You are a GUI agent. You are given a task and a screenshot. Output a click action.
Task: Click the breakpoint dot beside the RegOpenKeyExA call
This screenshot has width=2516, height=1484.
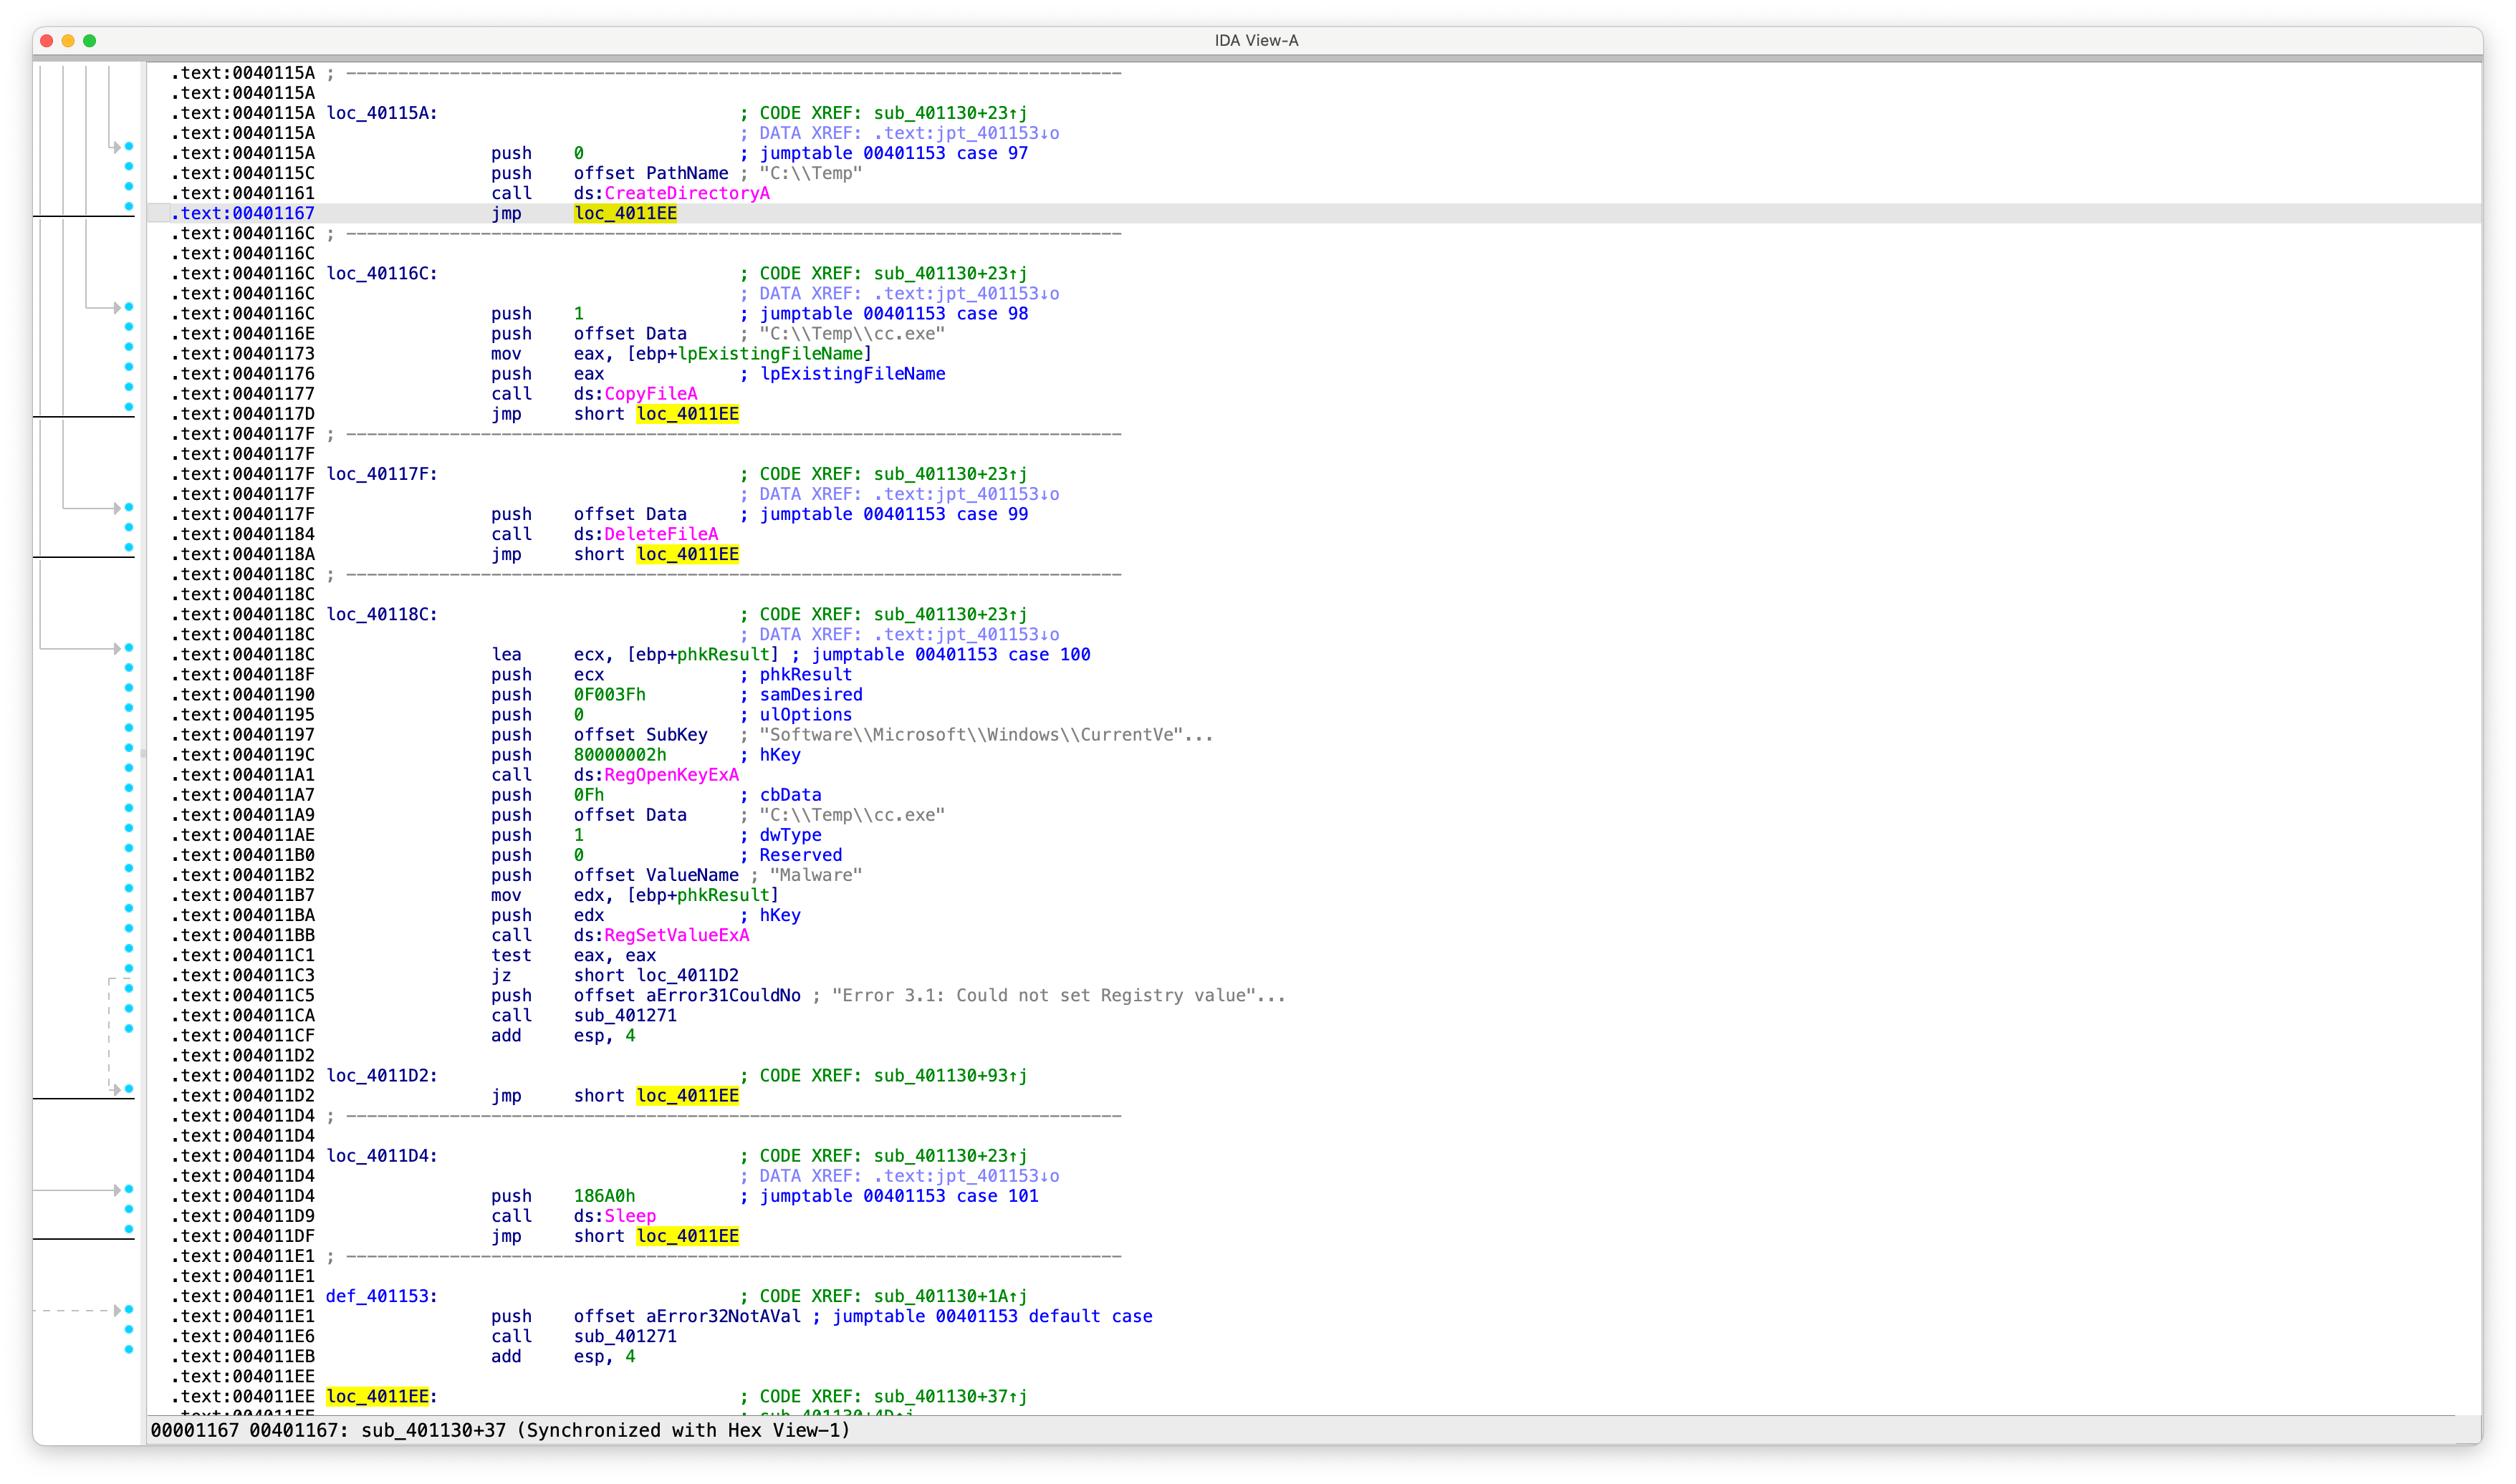[x=129, y=768]
